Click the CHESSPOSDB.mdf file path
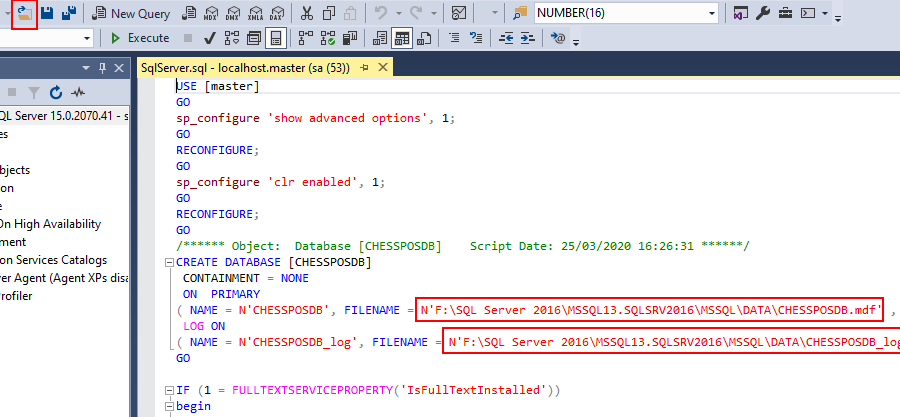The image size is (900, 417). coord(649,310)
